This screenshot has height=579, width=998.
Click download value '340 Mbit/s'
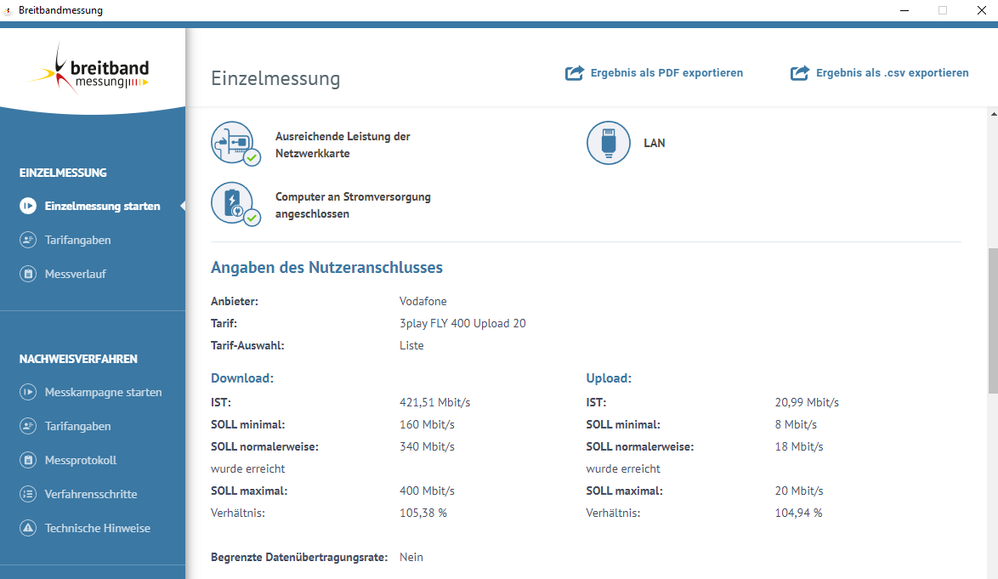pyautogui.click(x=427, y=447)
